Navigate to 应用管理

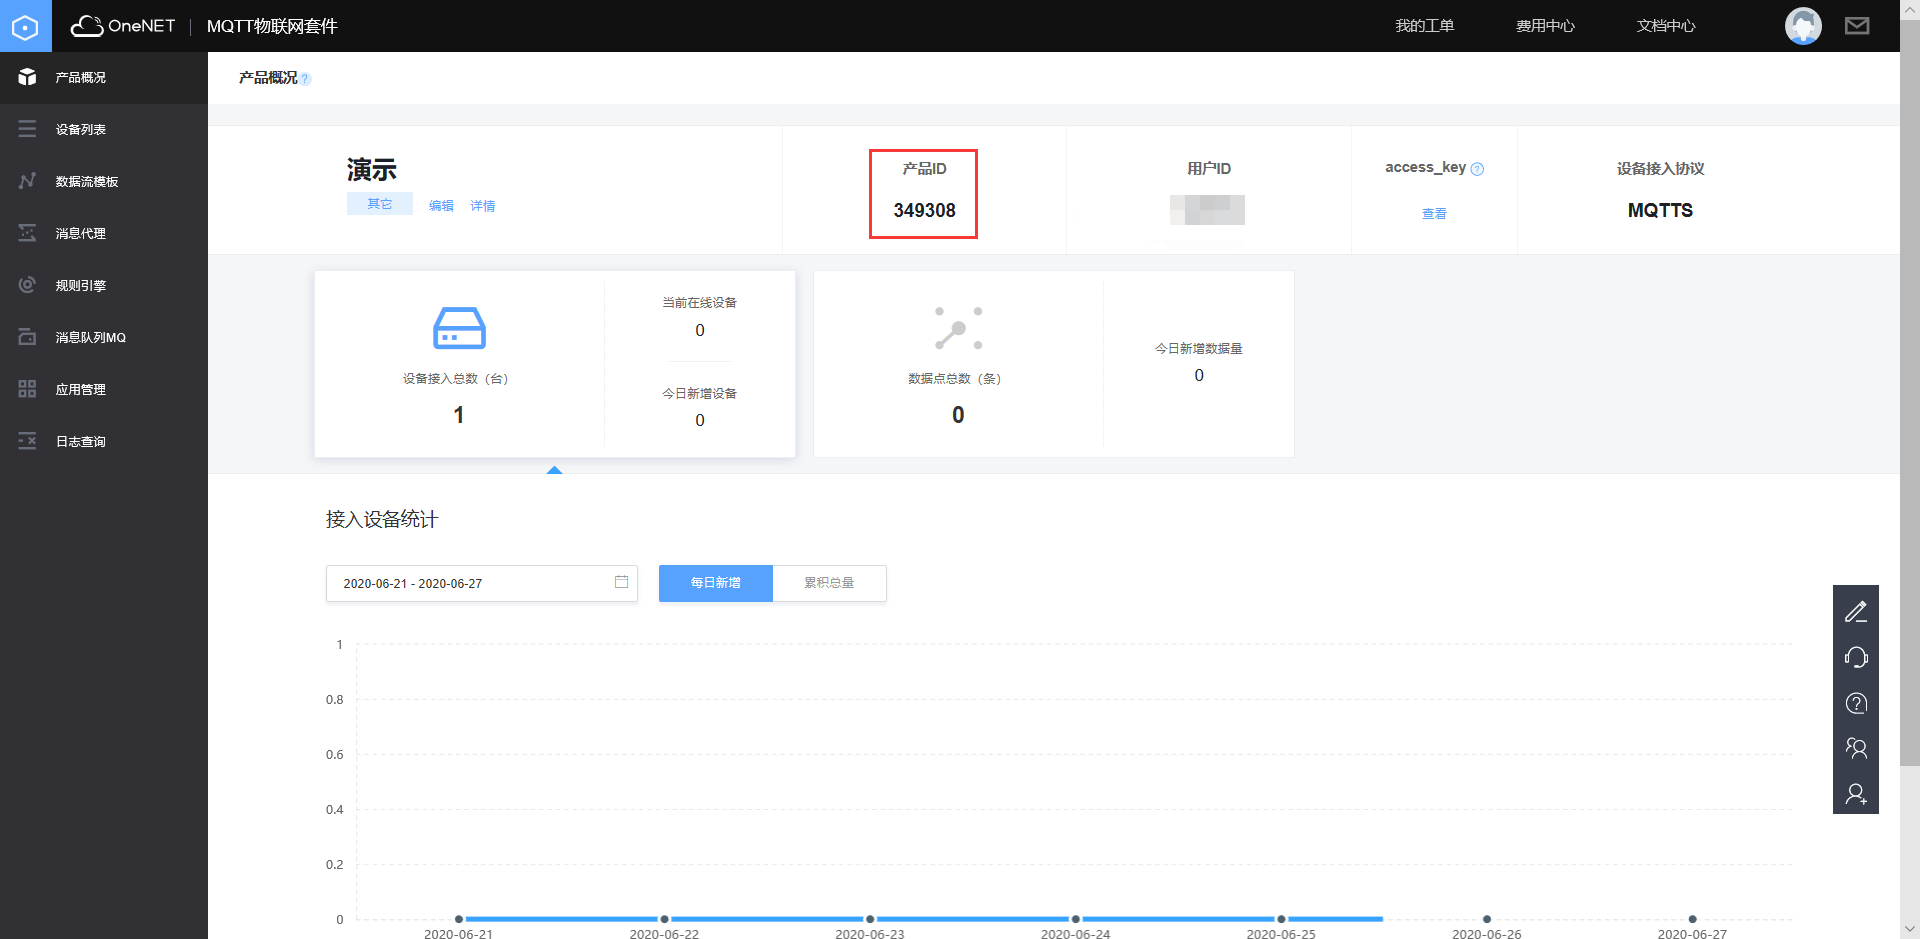[x=104, y=389]
